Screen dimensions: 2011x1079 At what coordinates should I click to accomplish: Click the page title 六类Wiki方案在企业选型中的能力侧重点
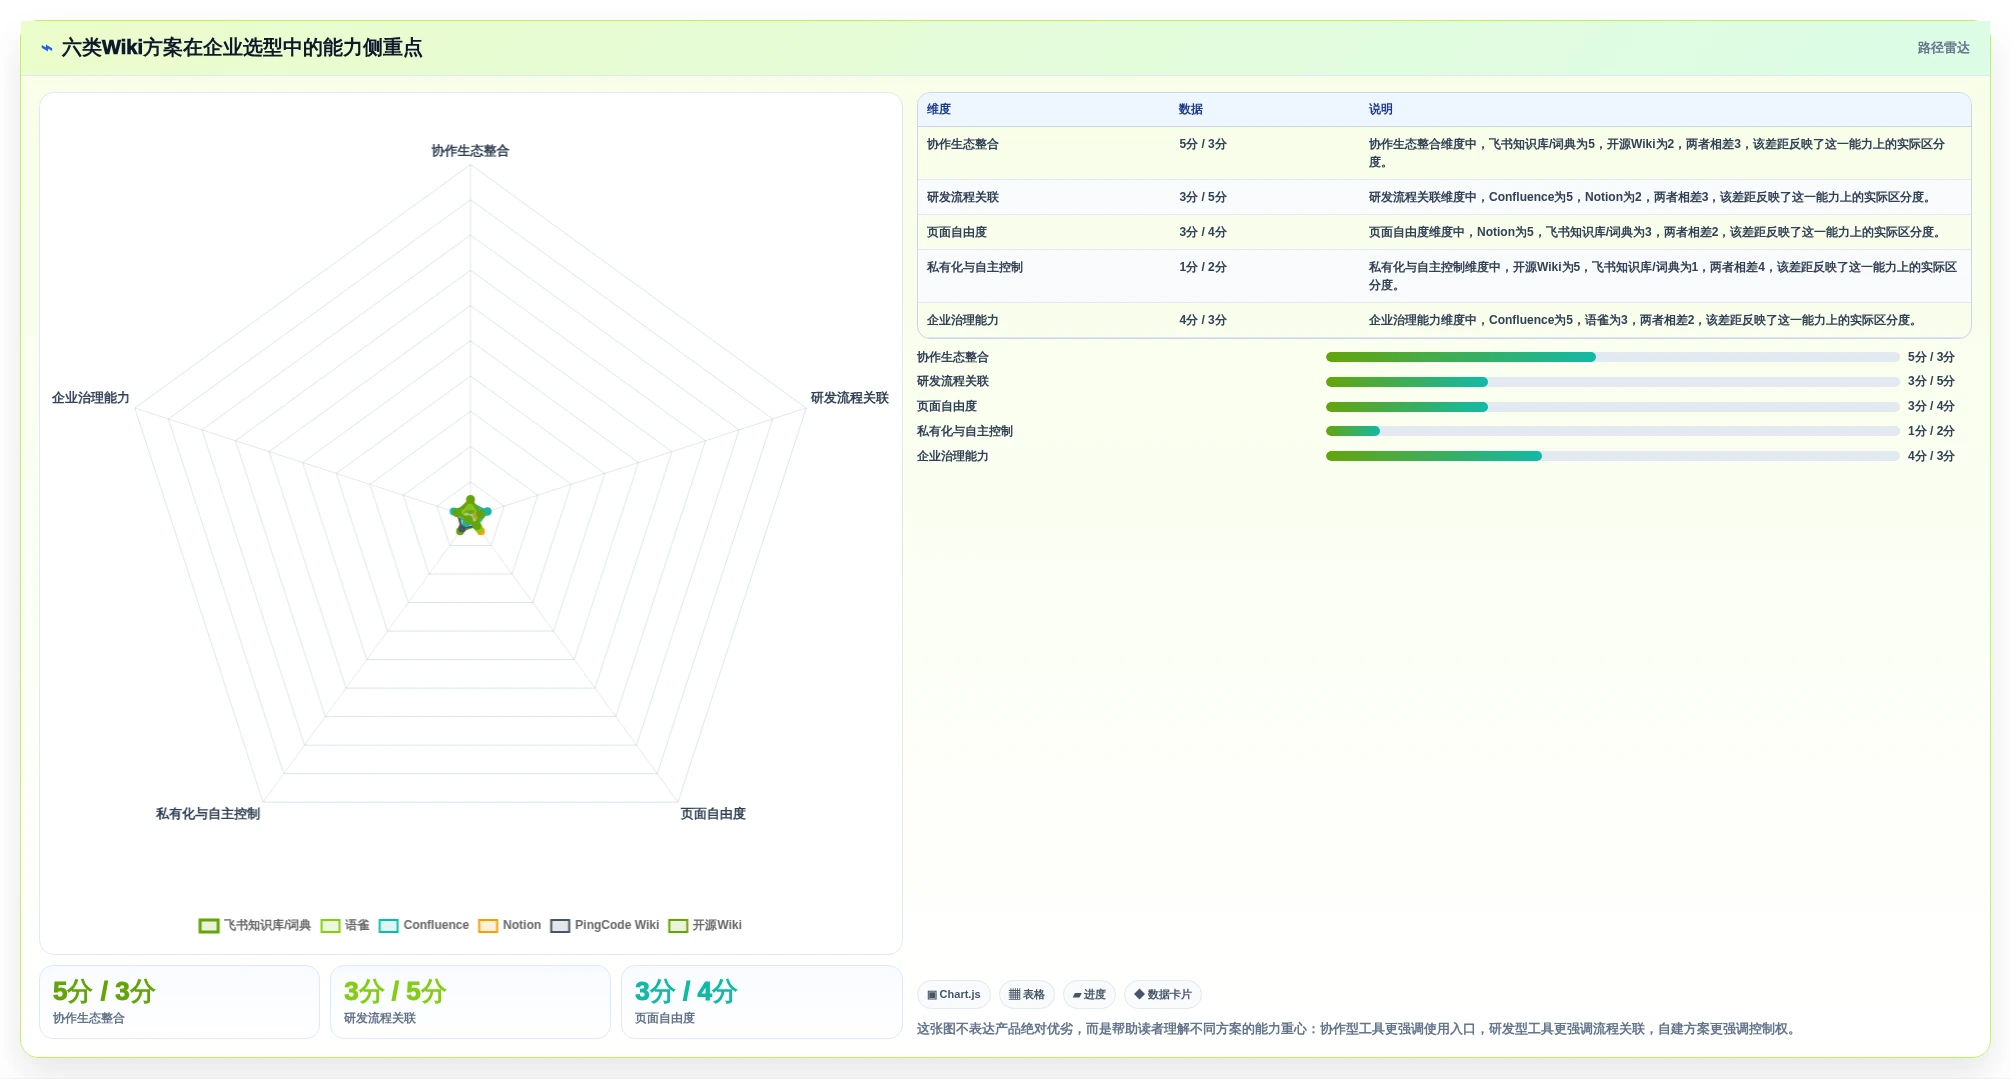(242, 48)
